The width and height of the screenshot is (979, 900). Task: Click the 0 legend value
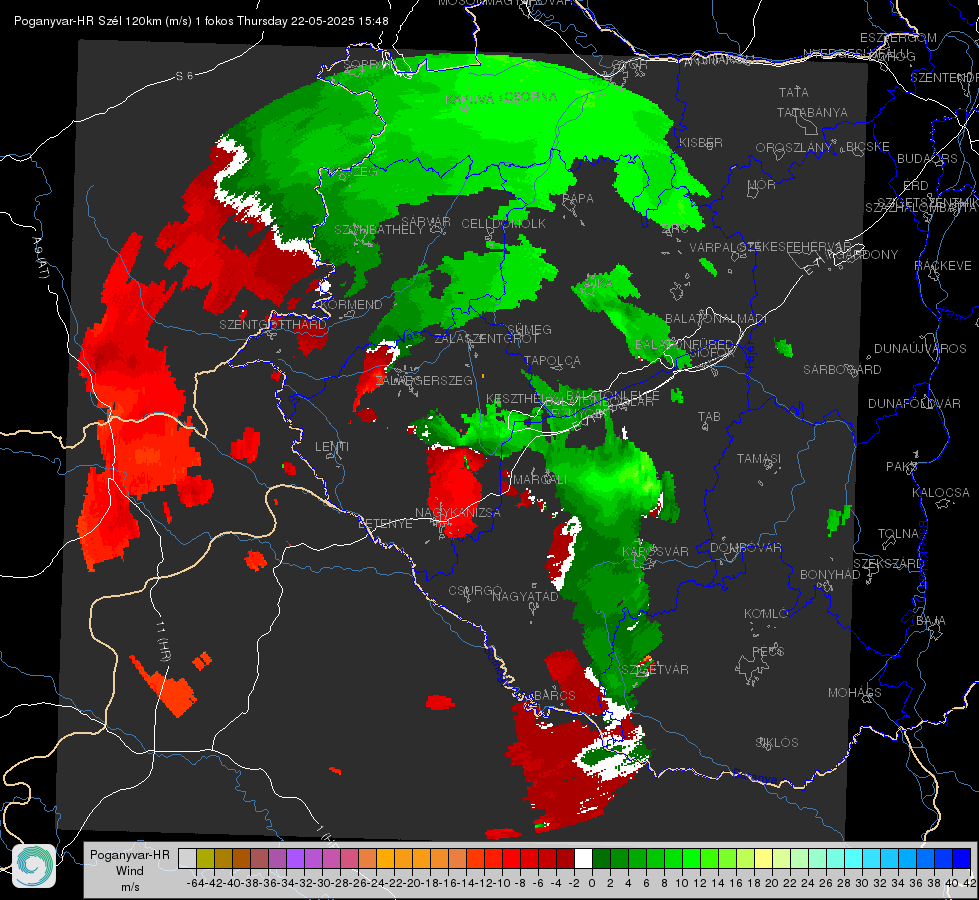592,883
